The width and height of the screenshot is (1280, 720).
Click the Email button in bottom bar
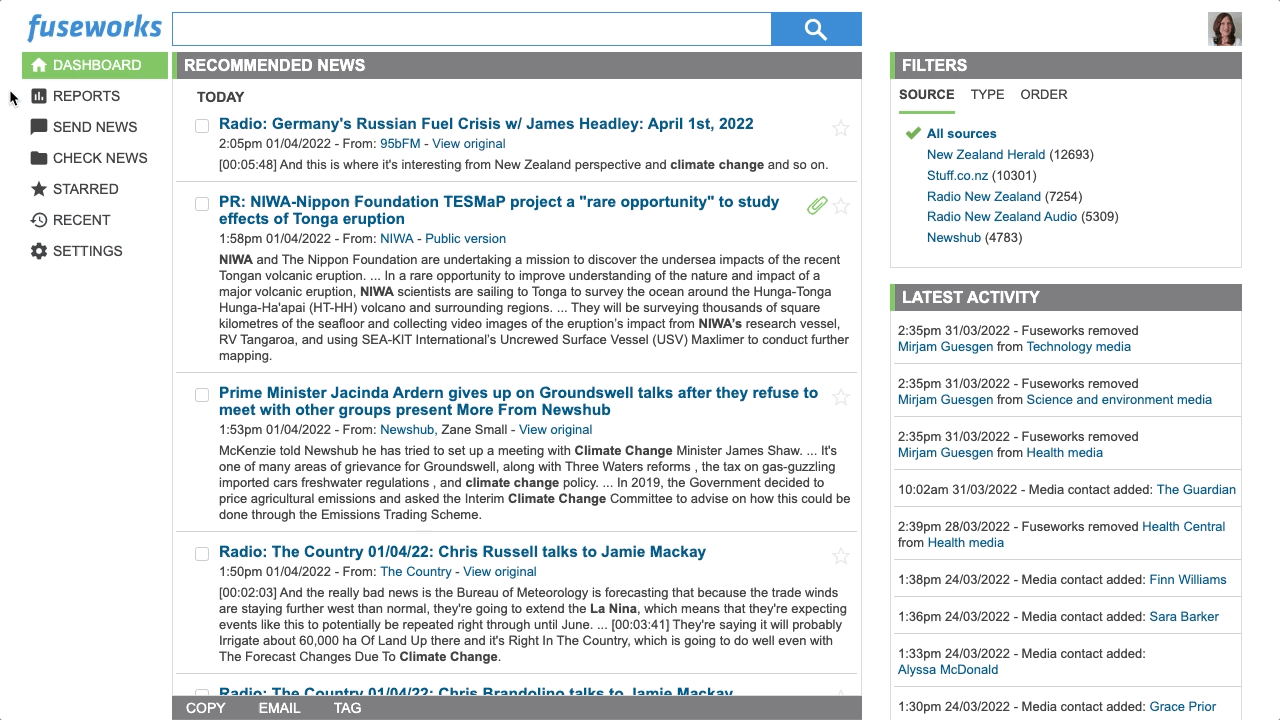point(279,708)
